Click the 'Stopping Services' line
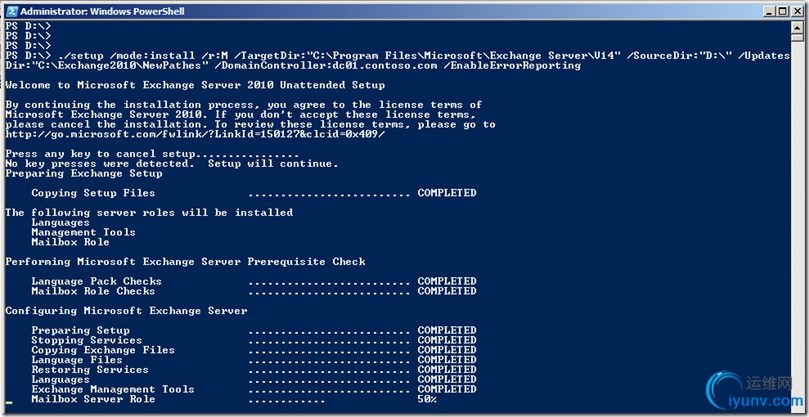The height and width of the screenshot is (417, 809). (253, 340)
